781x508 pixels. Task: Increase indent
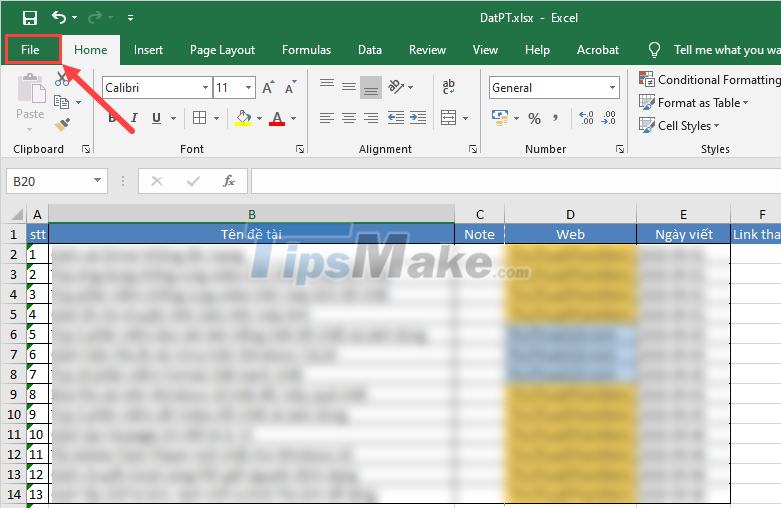418,118
